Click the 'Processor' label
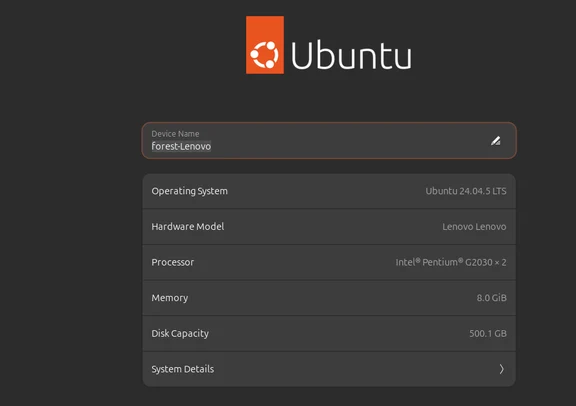Viewport: 576px width, 406px height. pyautogui.click(x=173, y=262)
